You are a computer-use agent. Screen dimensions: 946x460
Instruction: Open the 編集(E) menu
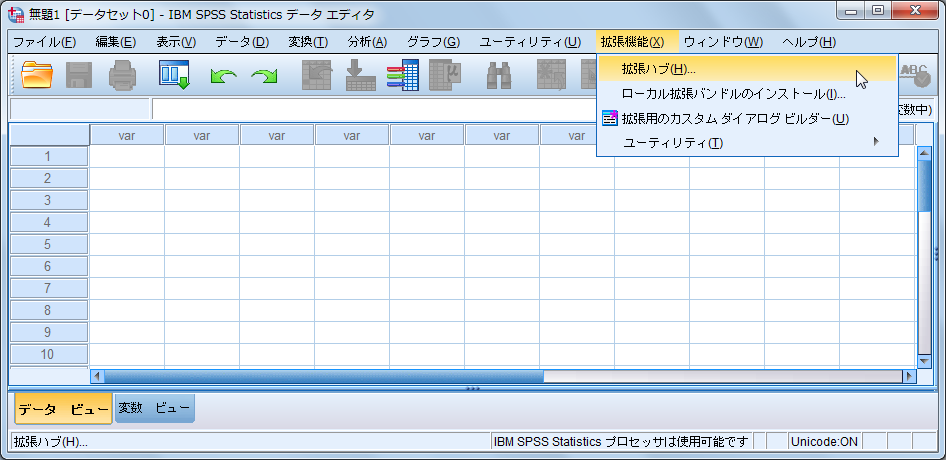click(116, 42)
